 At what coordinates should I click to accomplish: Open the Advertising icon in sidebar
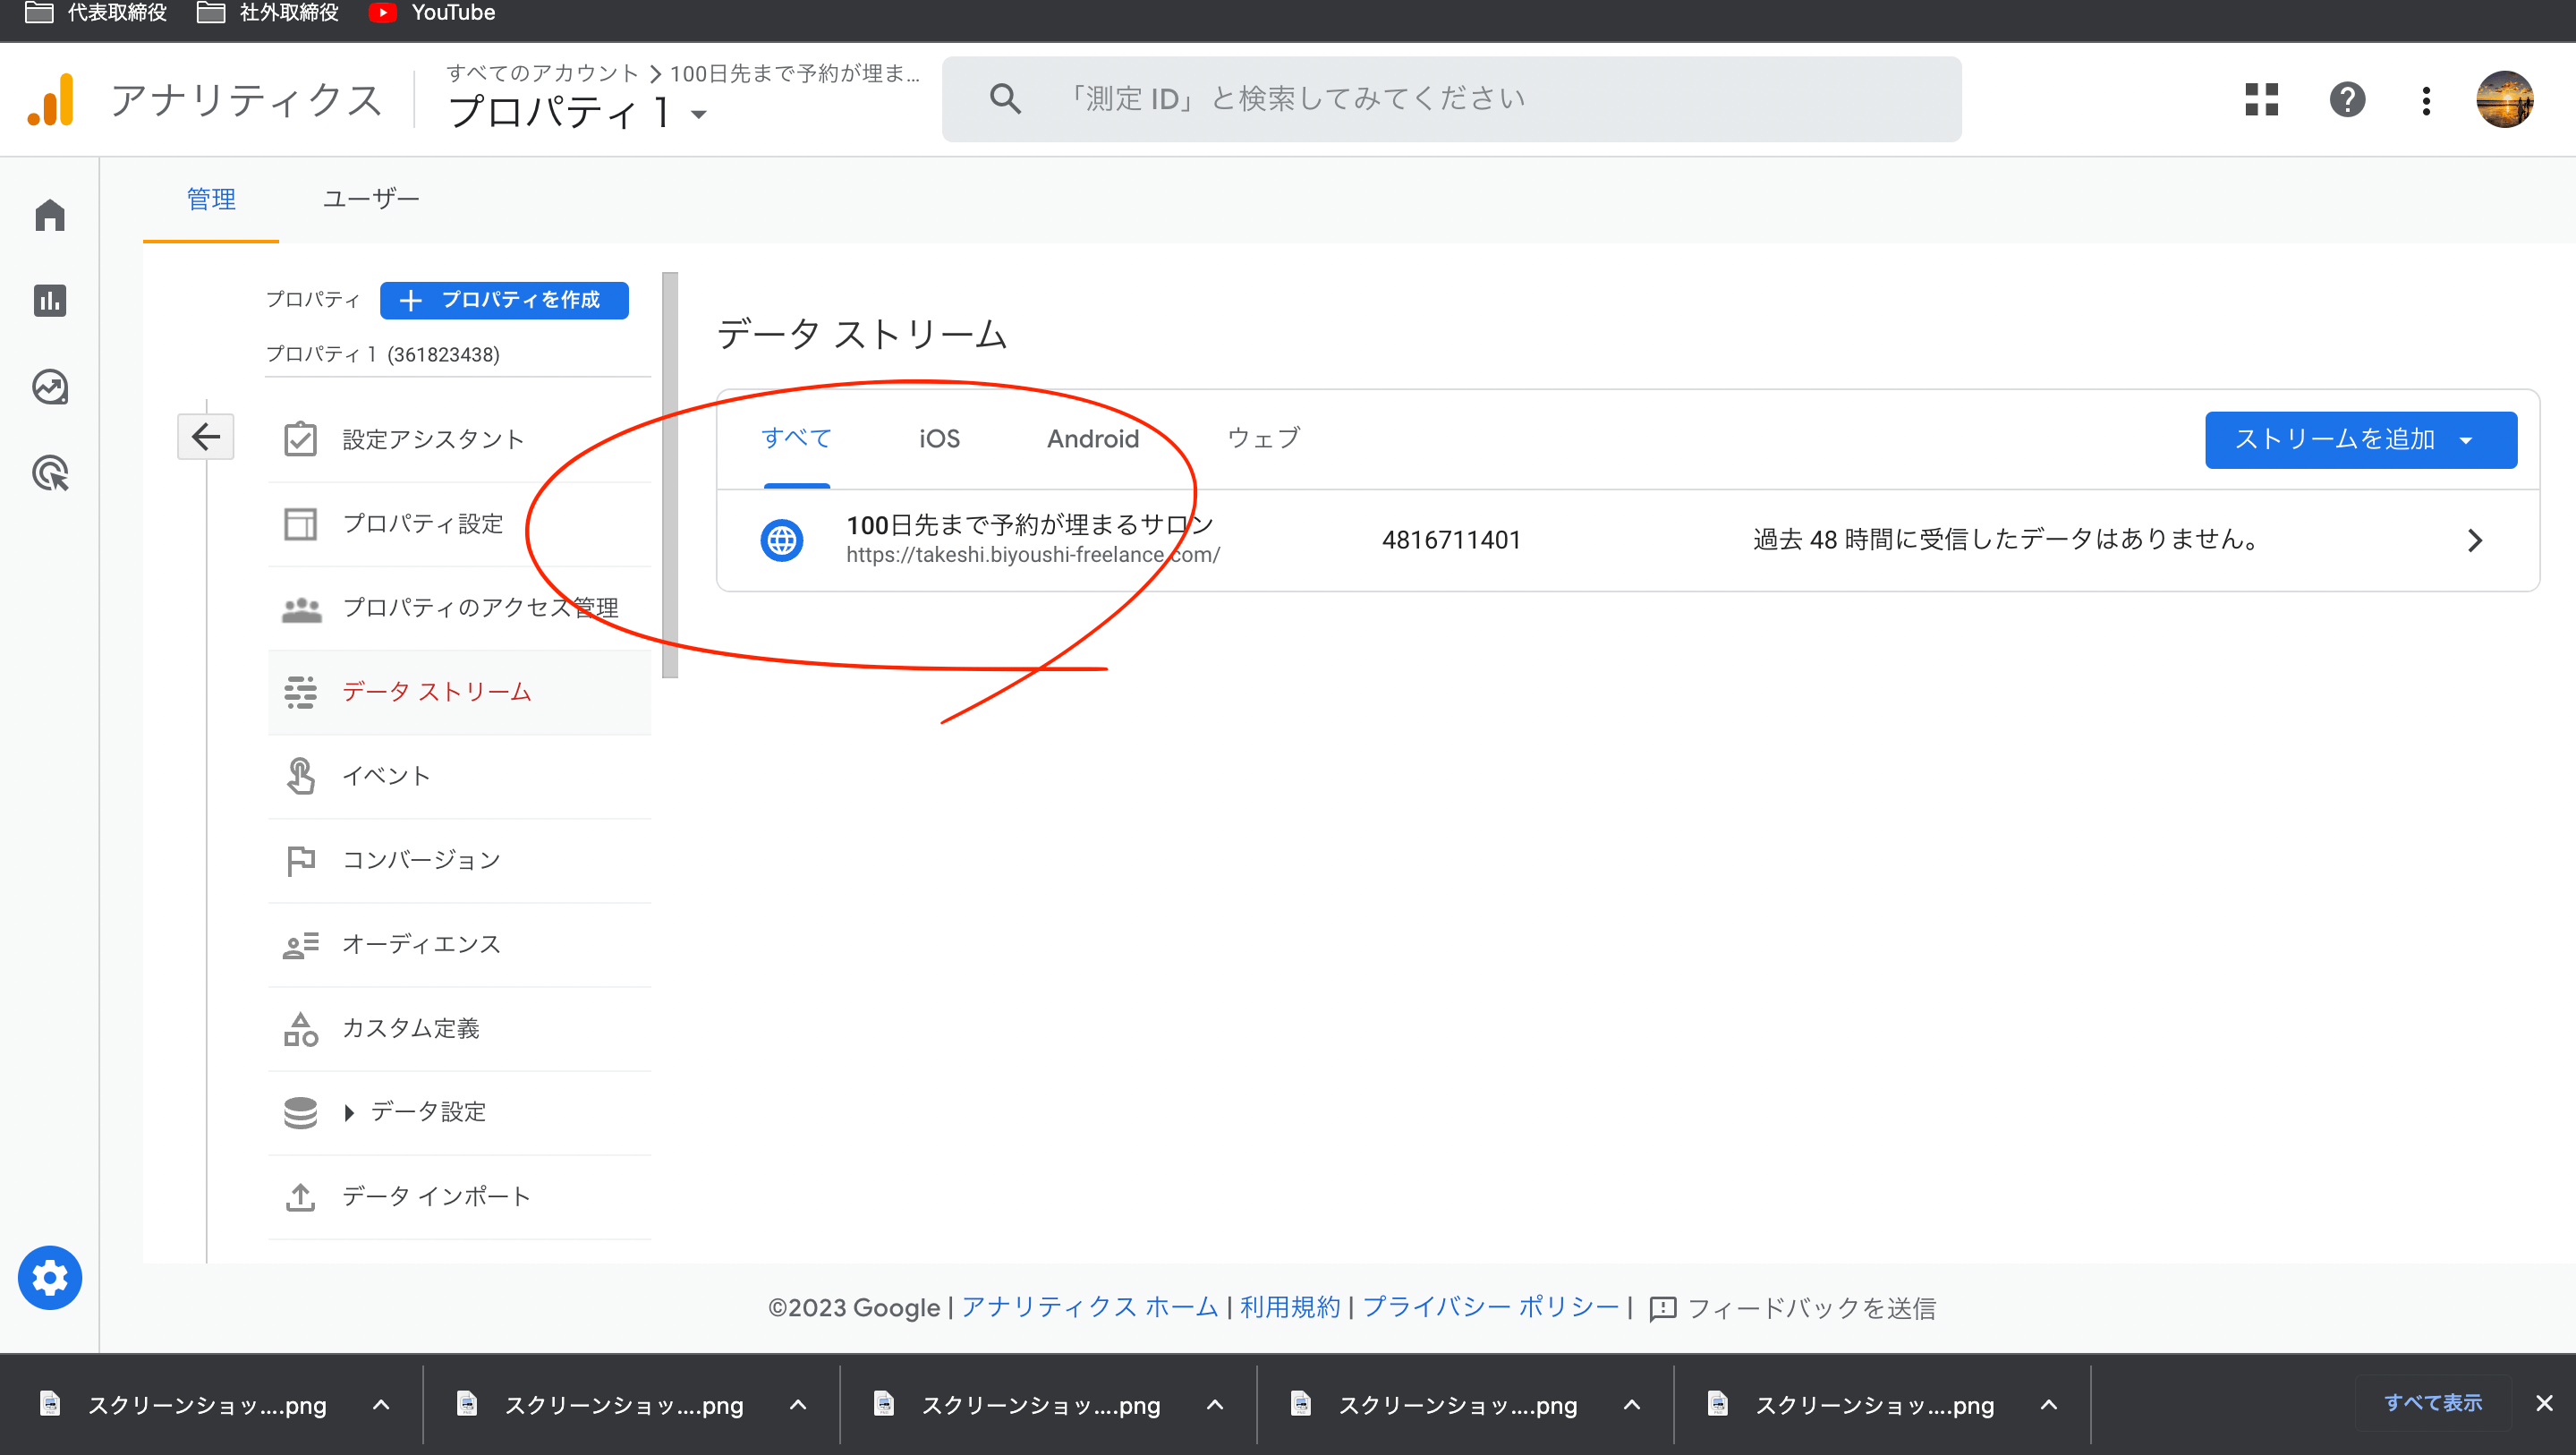[50, 473]
